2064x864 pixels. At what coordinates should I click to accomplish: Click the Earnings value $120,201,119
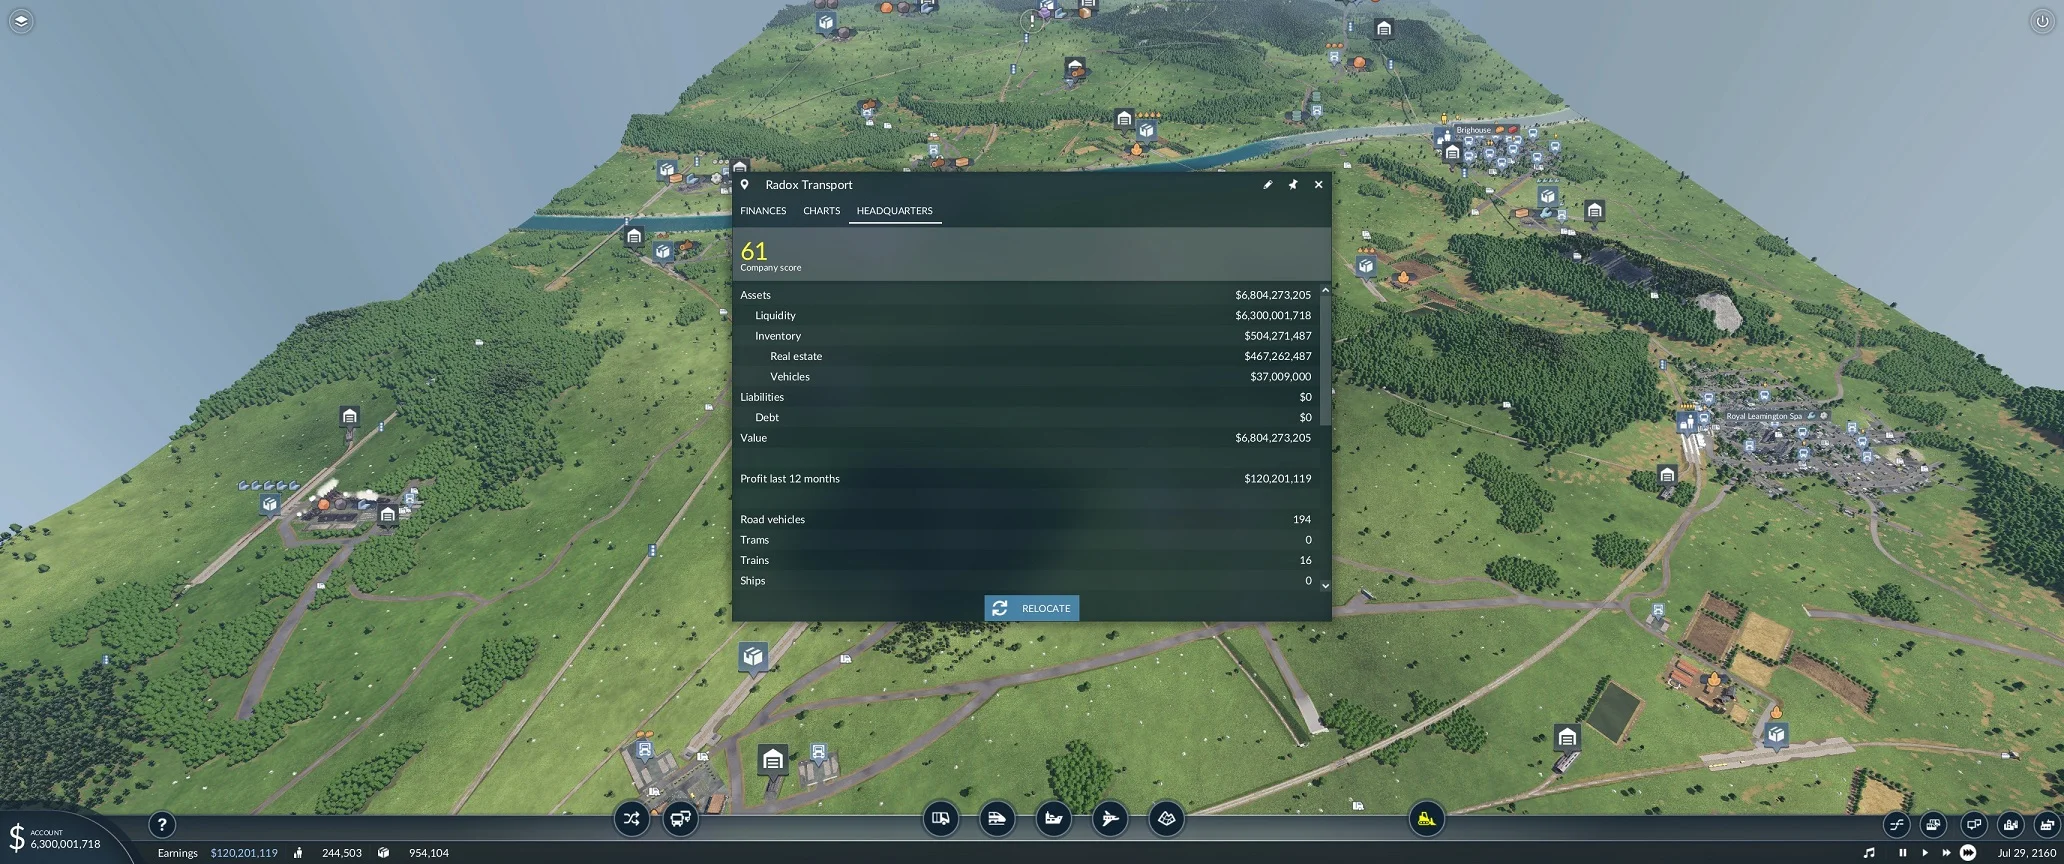pos(244,853)
